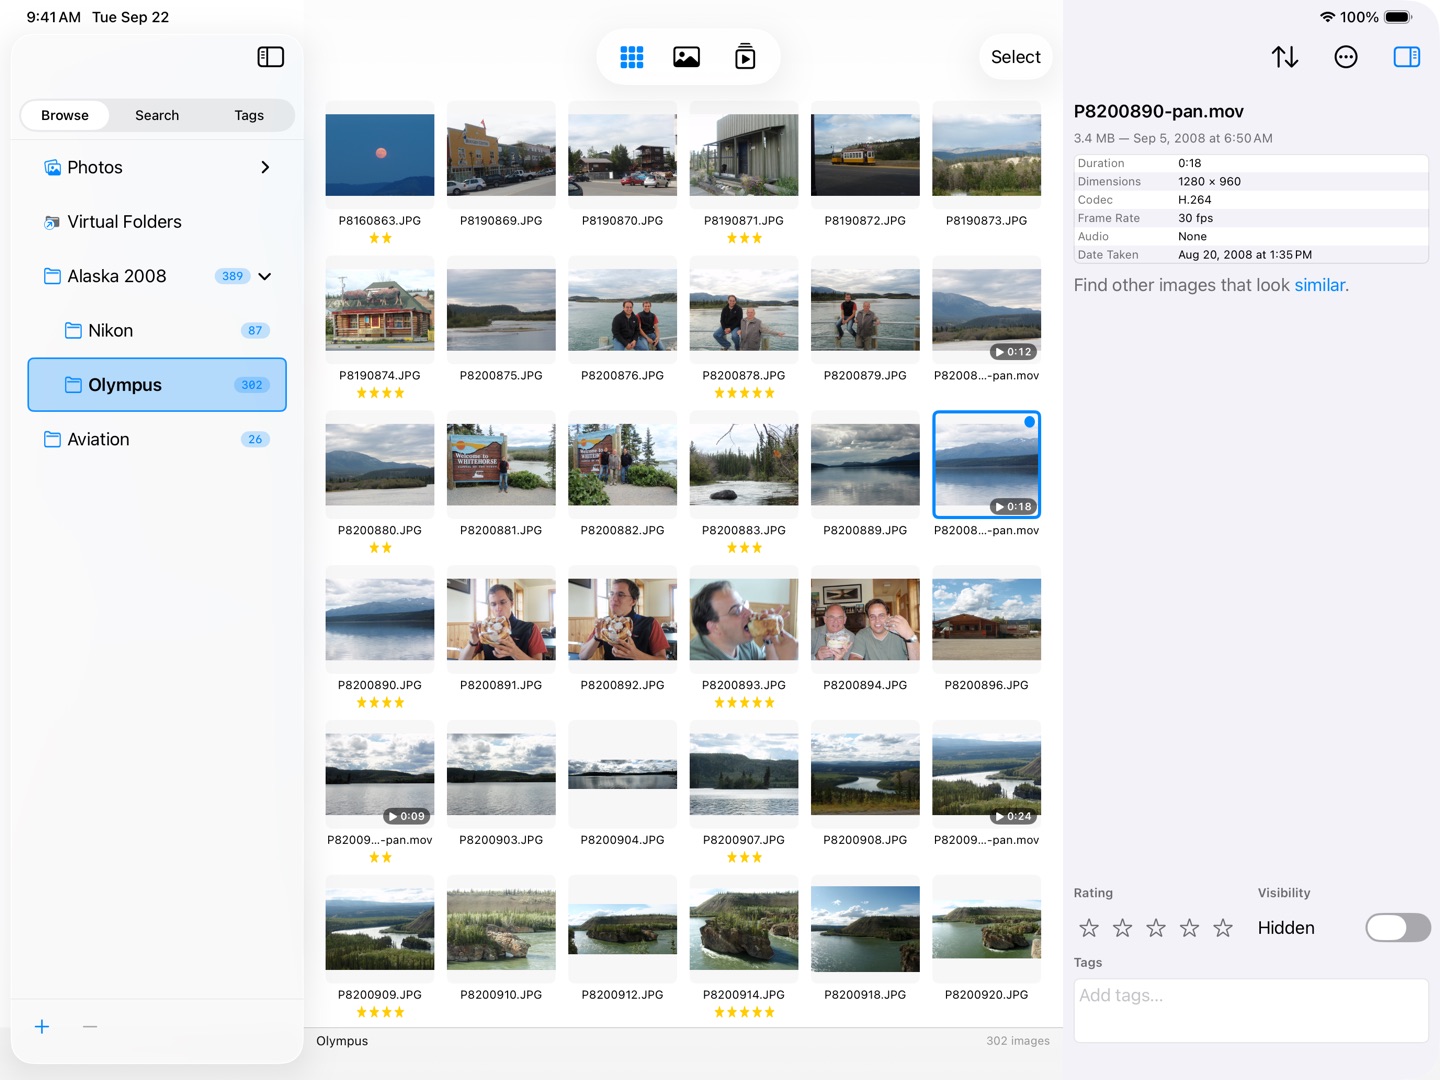
Task: Click the Aviation folder icon
Action: point(52,439)
